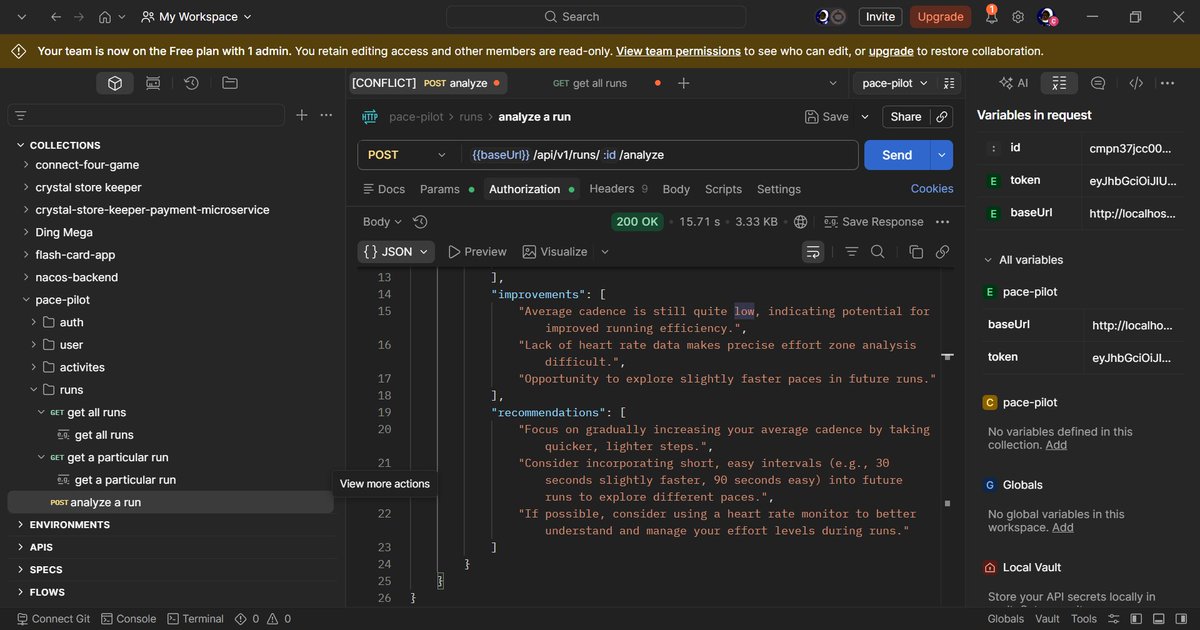Collapse the All variables section
The height and width of the screenshot is (630, 1200).
point(988,260)
